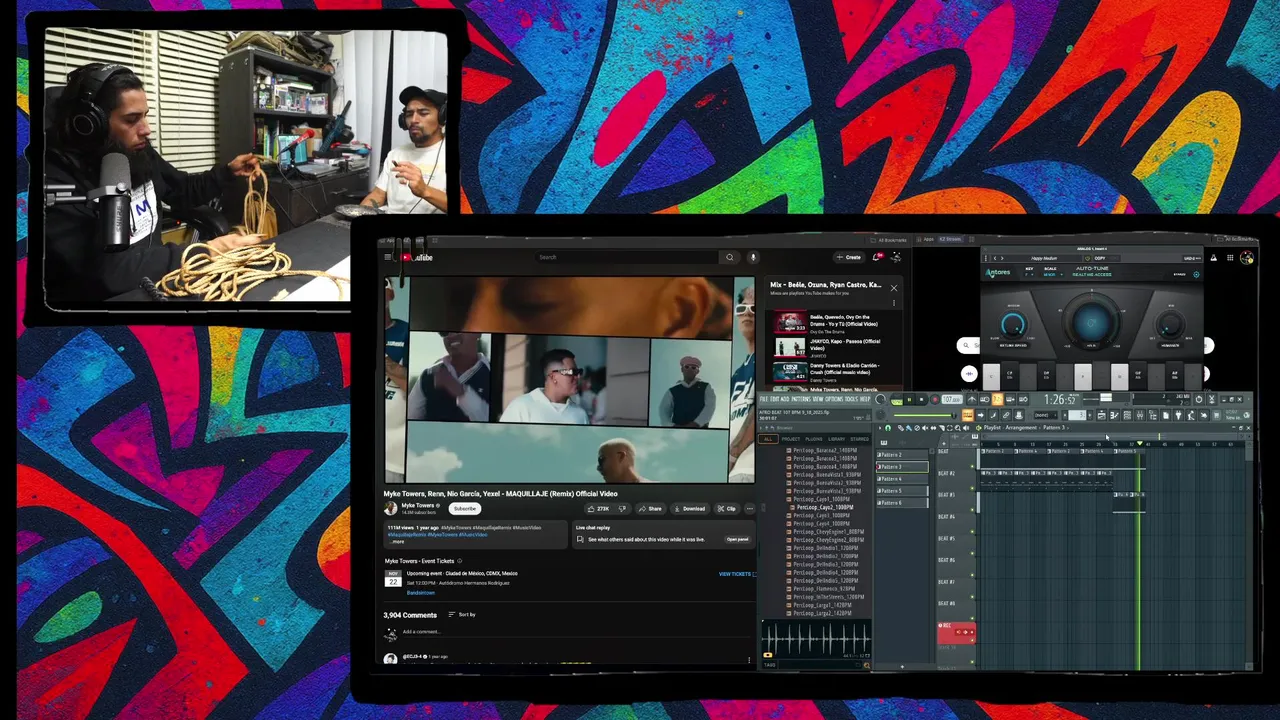Open Auto-Tune settings gear
The image size is (1280, 720).
click(x=1196, y=274)
